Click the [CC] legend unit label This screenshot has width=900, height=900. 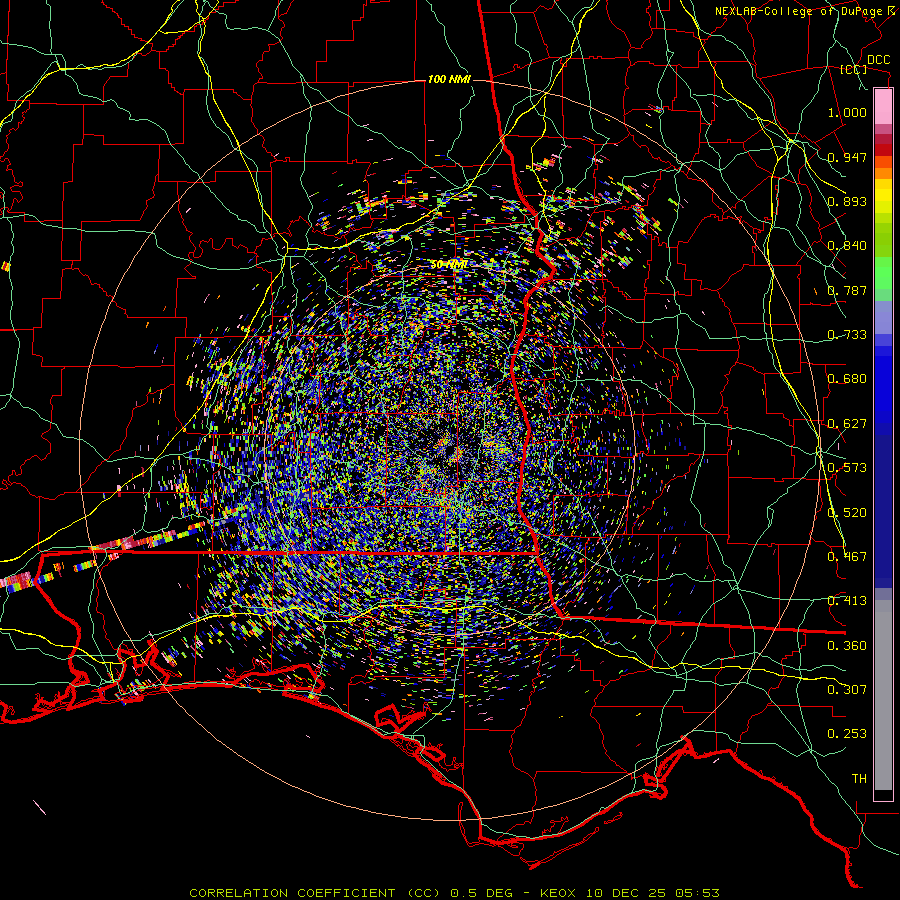point(854,69)
